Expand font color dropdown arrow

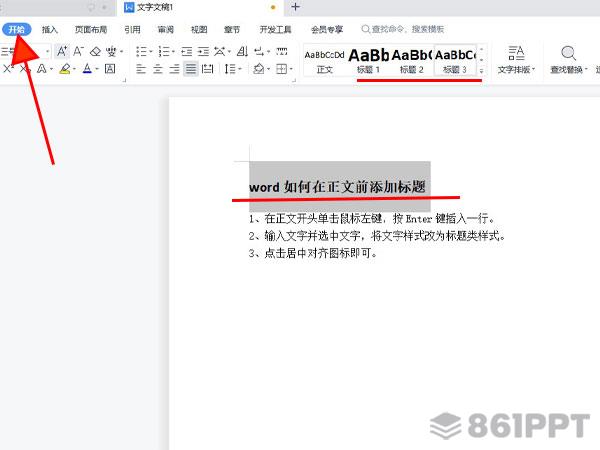tap(97, 69)
